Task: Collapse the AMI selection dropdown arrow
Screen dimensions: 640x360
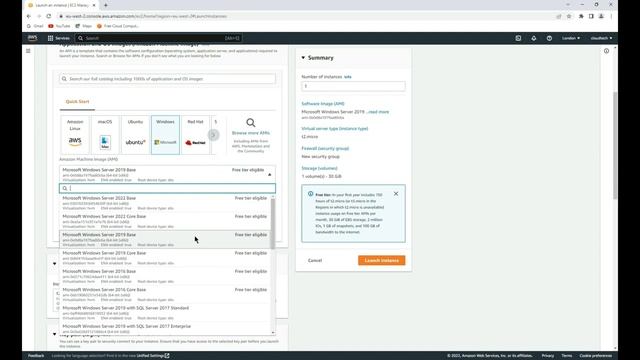Action: 269,175
